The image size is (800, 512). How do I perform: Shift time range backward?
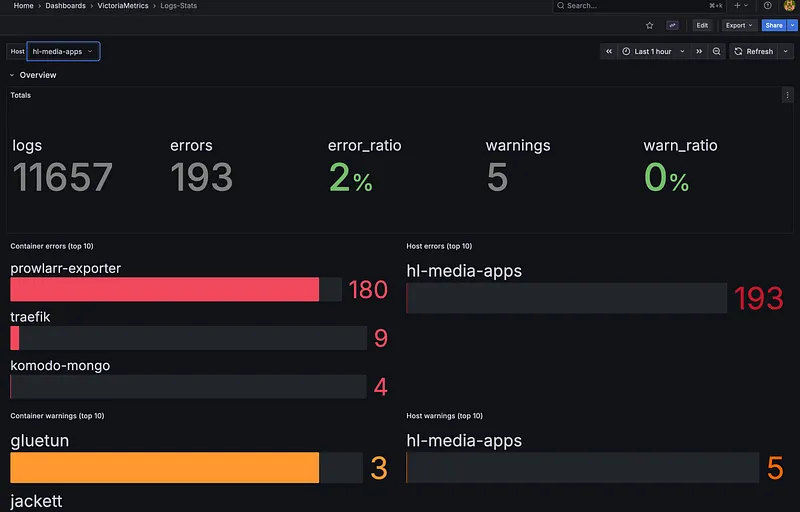click(x=609, y=51)
